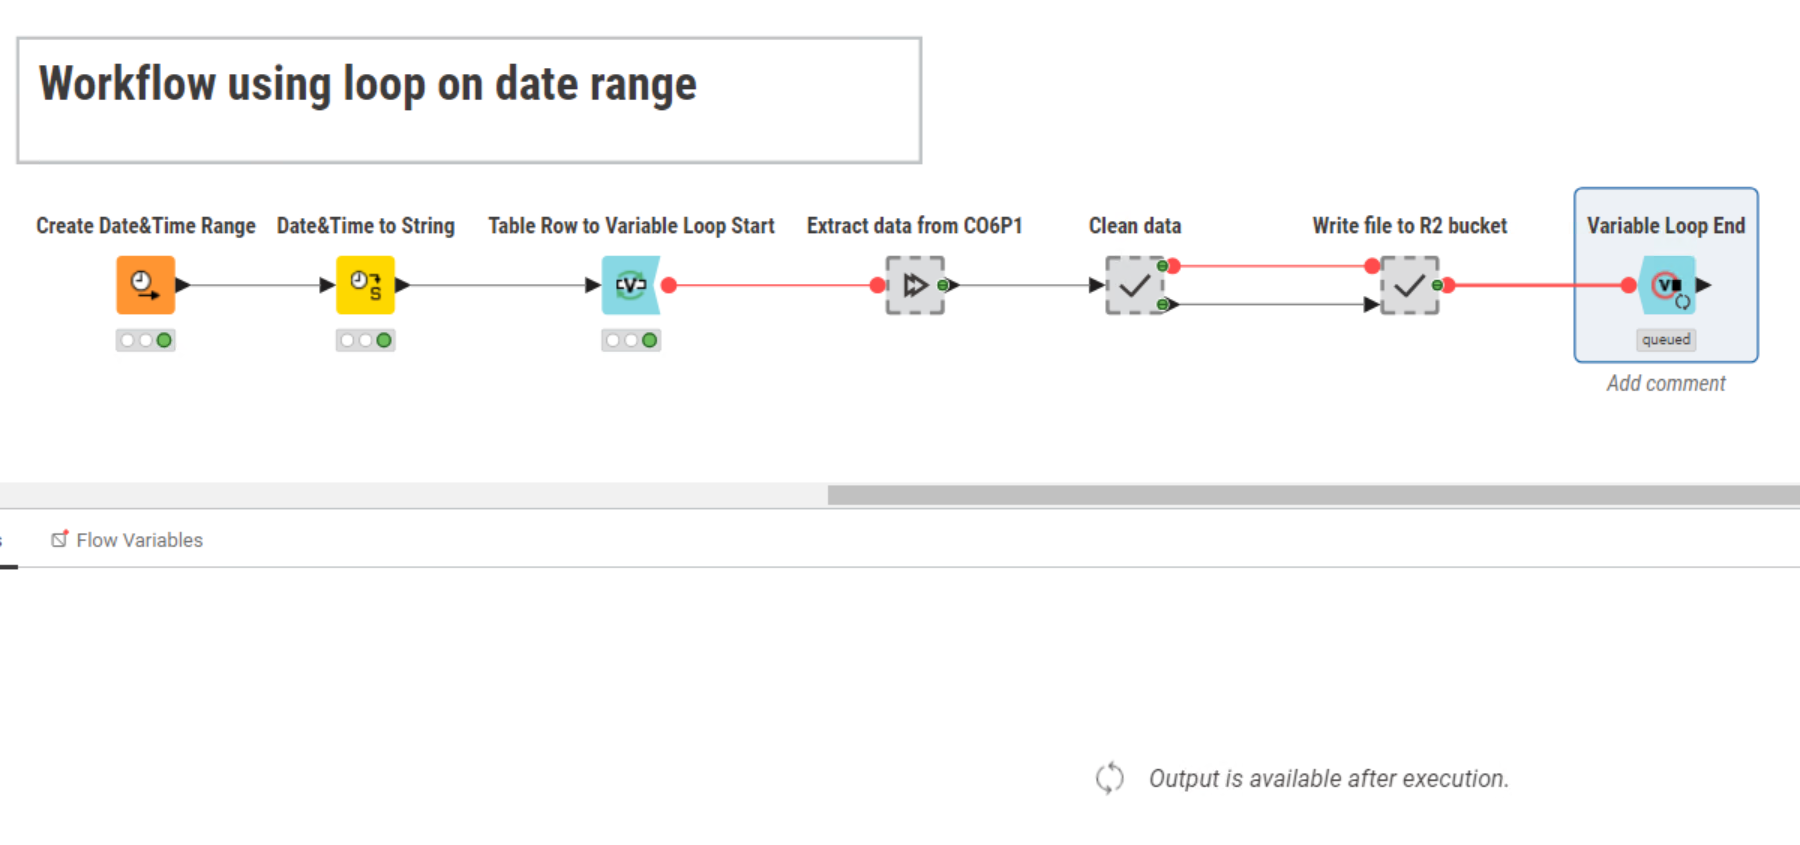
Task: Click the workflow title annotation box
Action: 469,100
